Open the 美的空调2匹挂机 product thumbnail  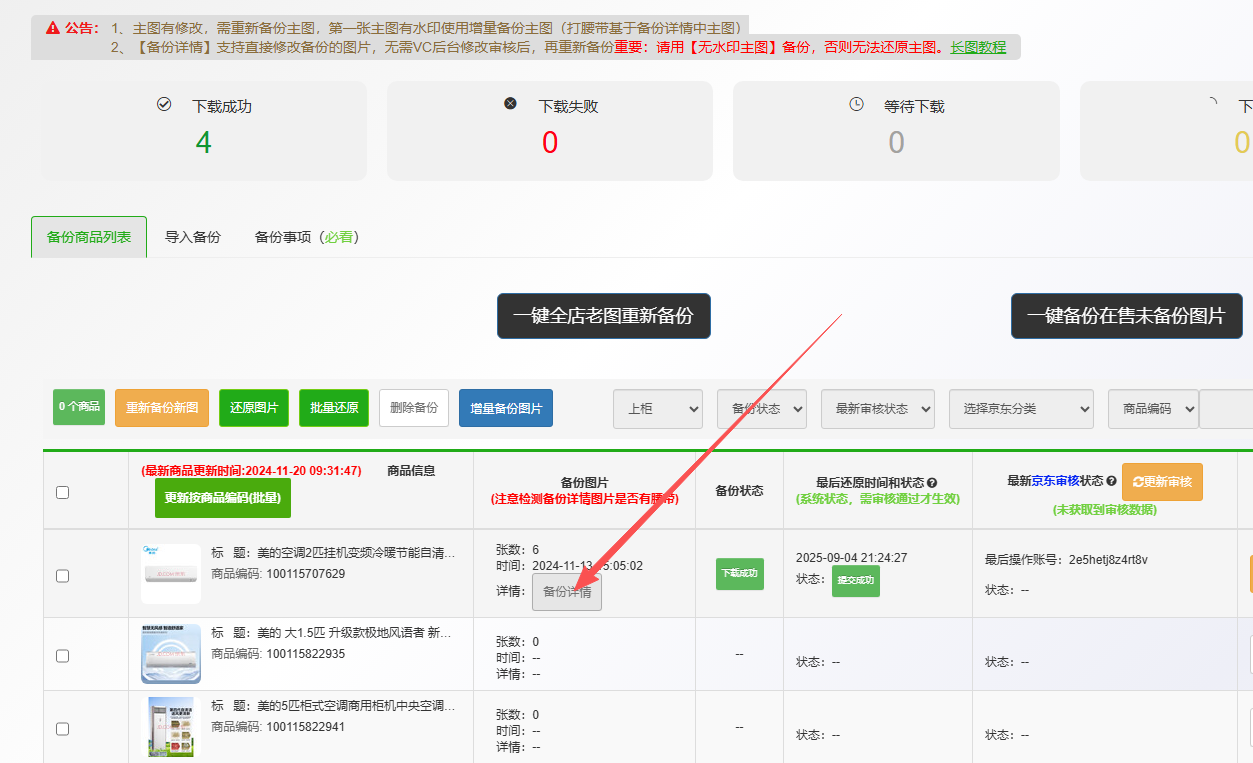click(170, 574)
